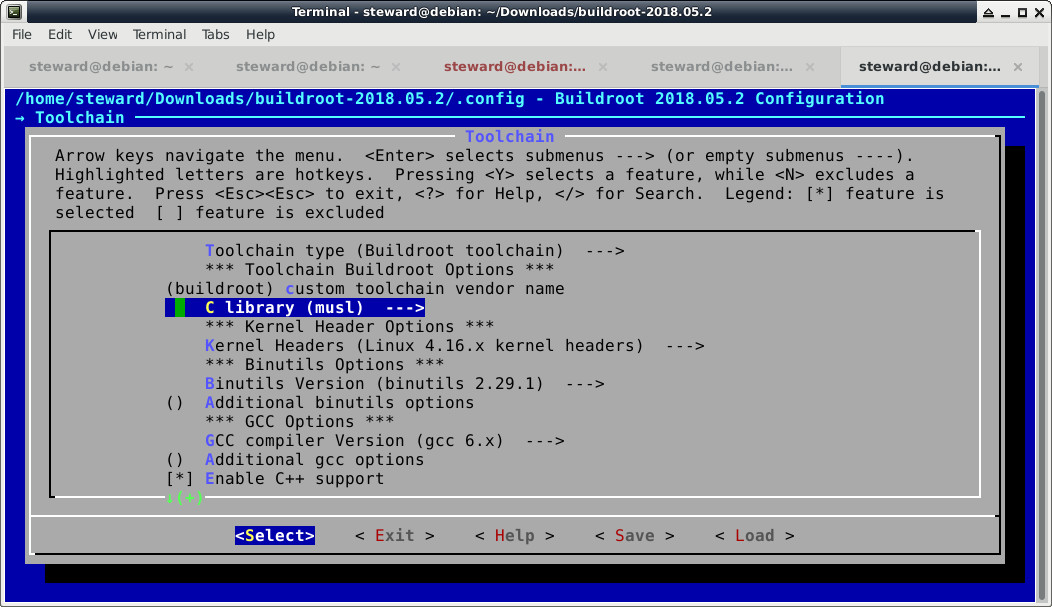The width and height of the screenshot is (1052, 607).
Task: Click the < Load > button
Action: 755,536
